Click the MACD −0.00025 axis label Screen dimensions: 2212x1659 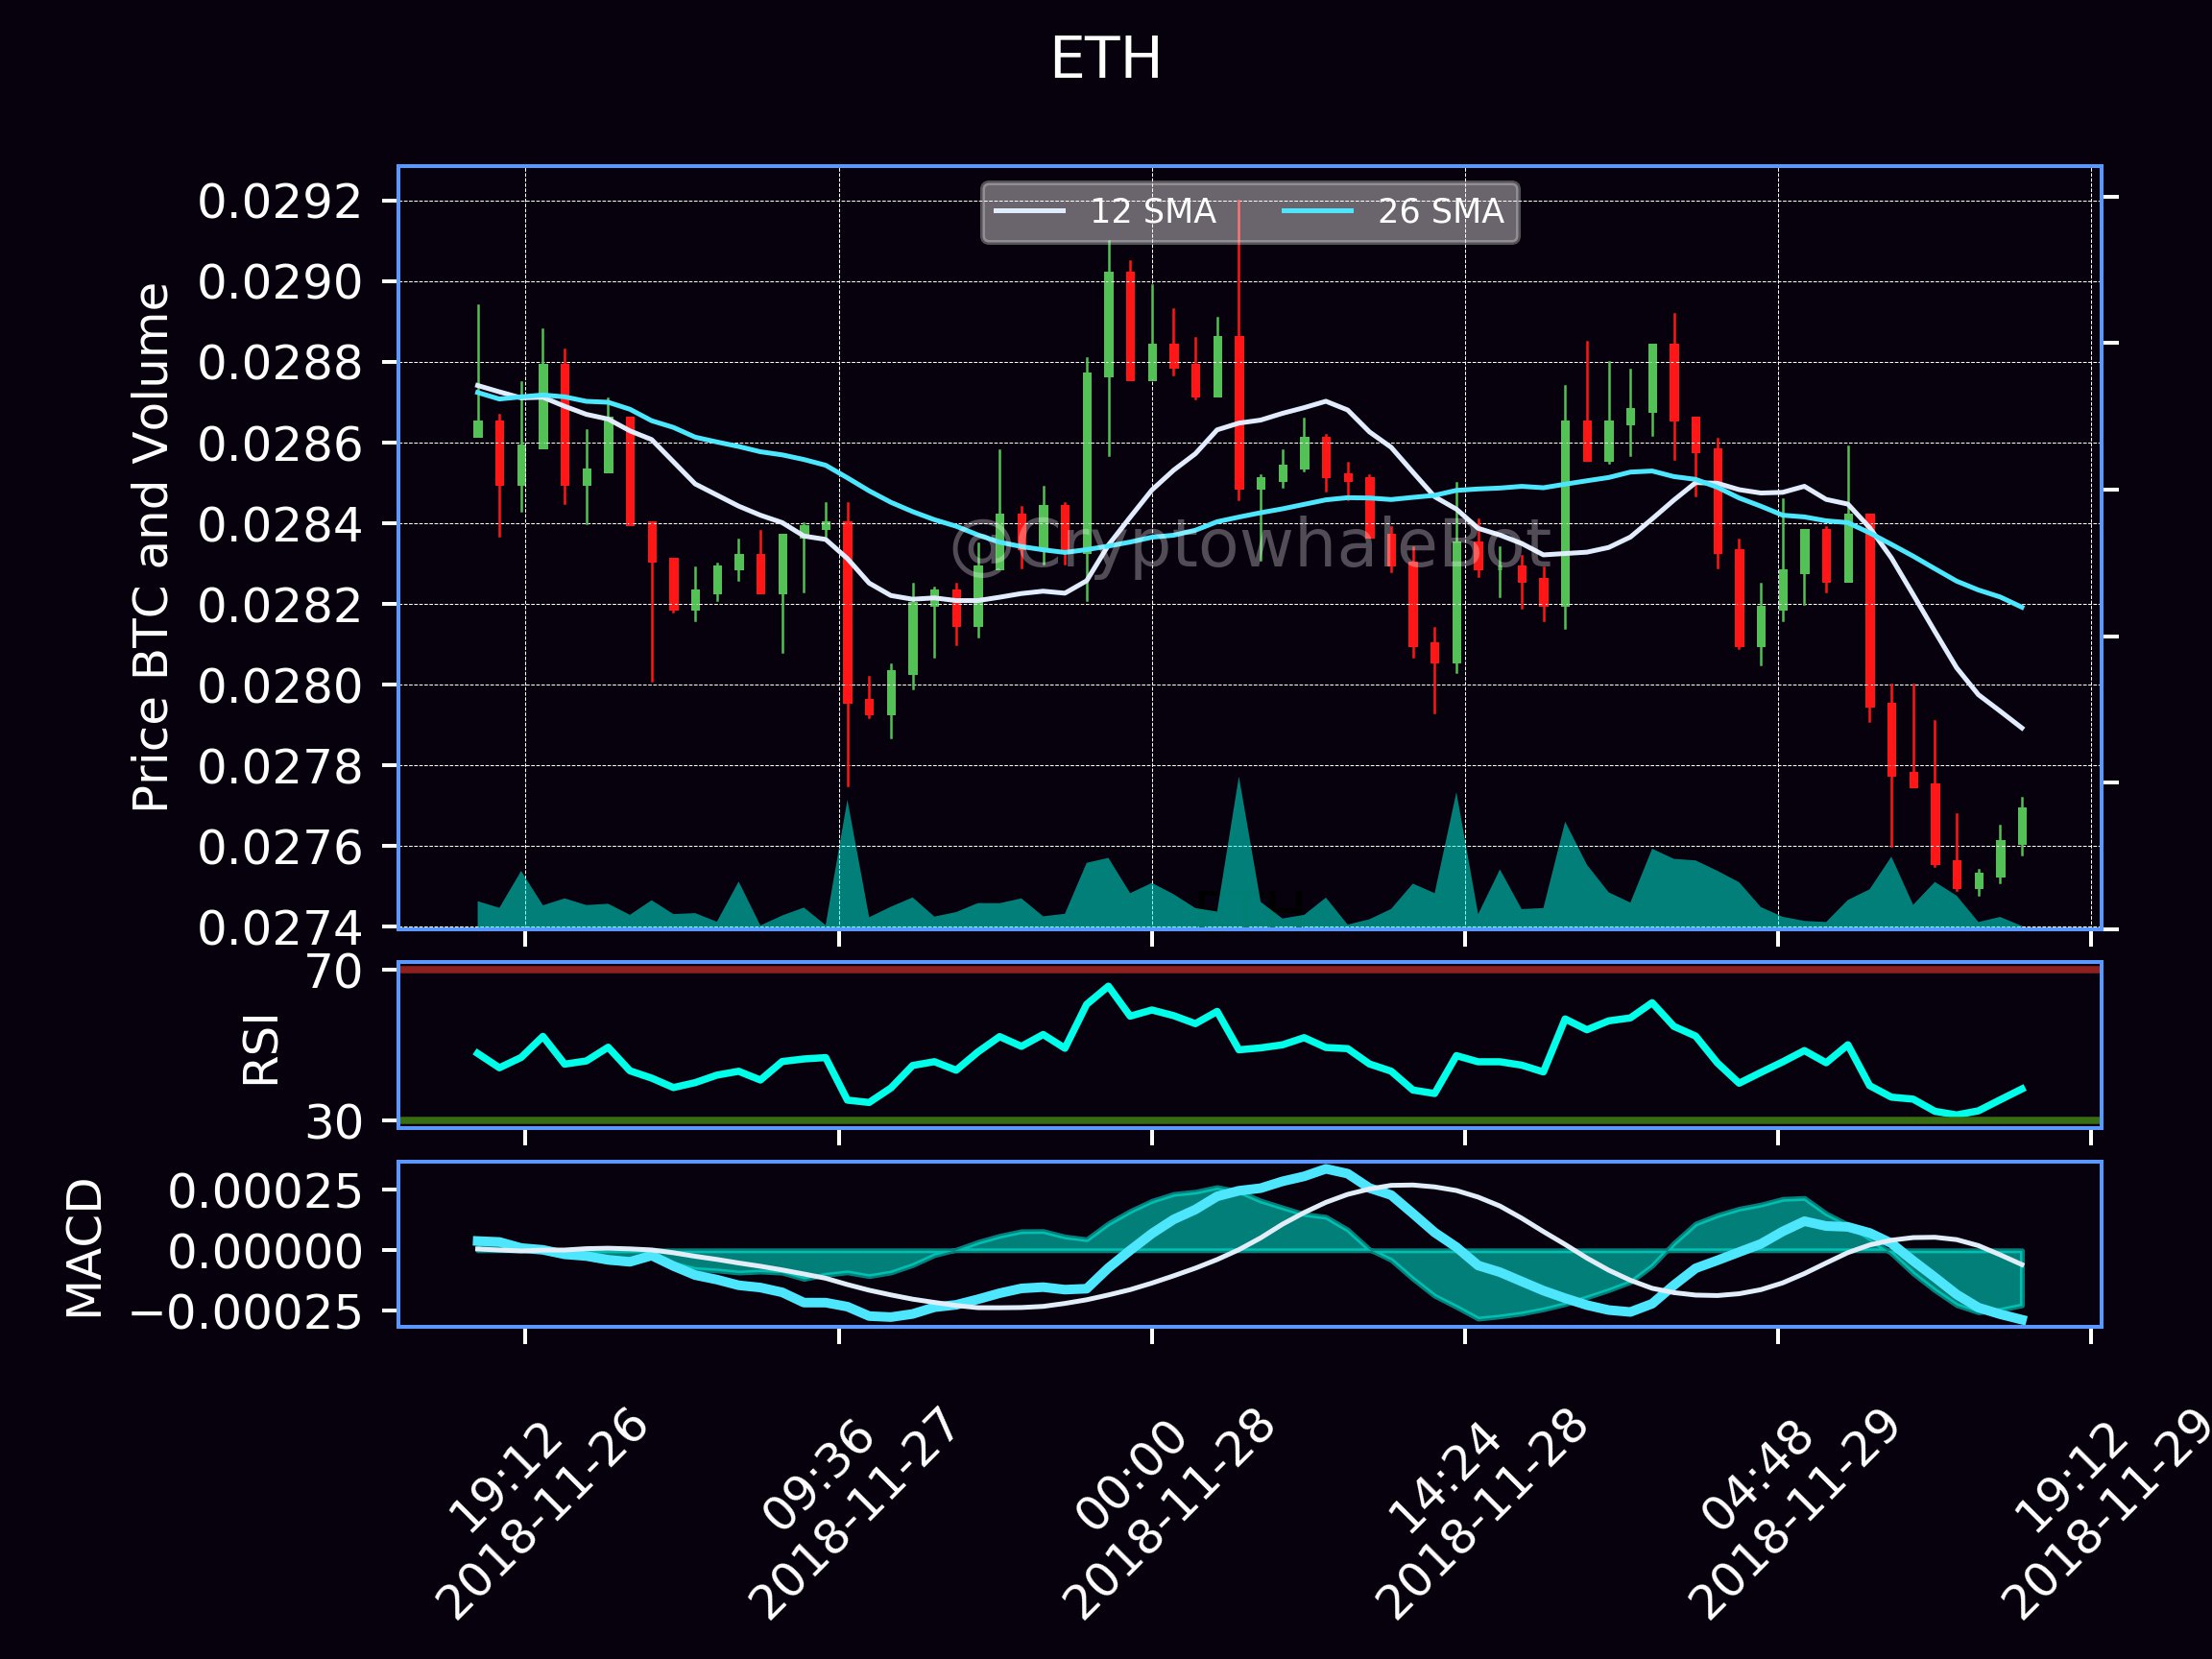246,1312
